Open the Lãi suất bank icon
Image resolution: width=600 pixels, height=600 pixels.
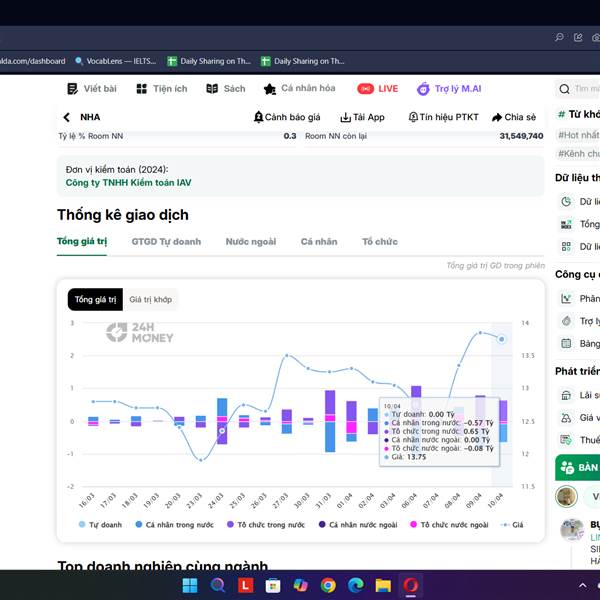566,395
